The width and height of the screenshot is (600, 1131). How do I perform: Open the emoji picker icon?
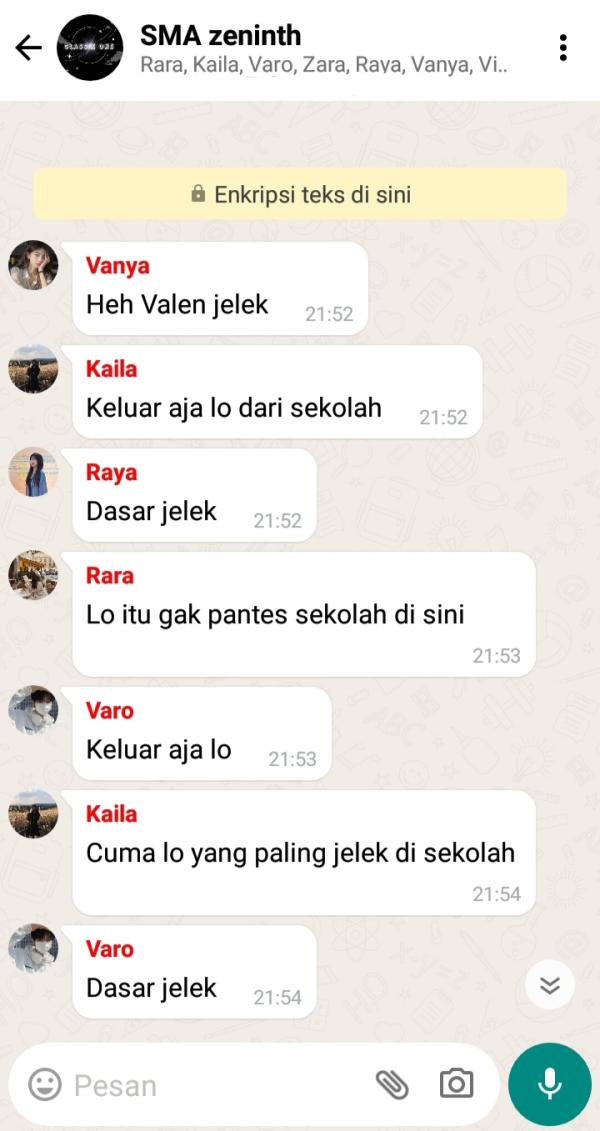coord(45,1084)
